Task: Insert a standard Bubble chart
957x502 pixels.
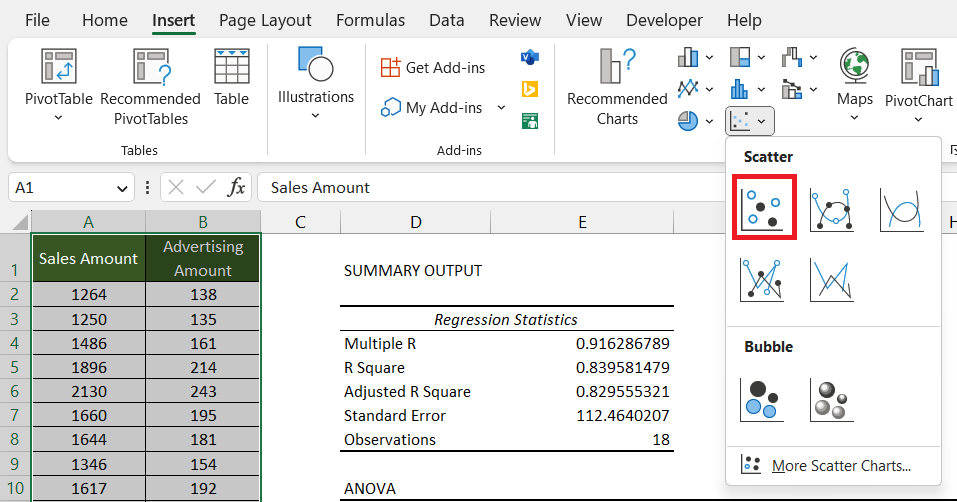Action: point(762,400)
